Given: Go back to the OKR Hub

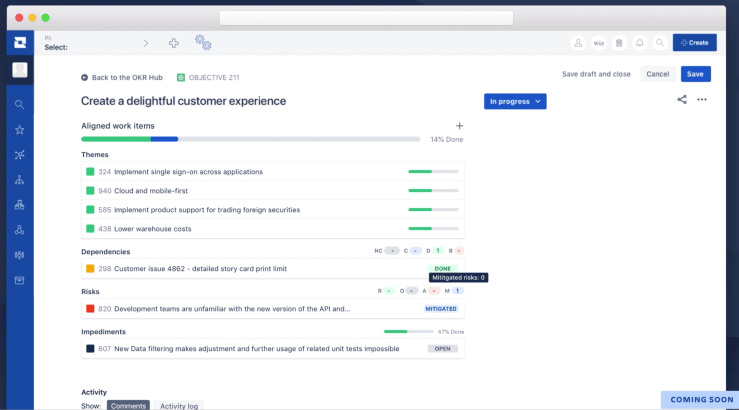Looking at the screenshot, I should pos(125,77).
